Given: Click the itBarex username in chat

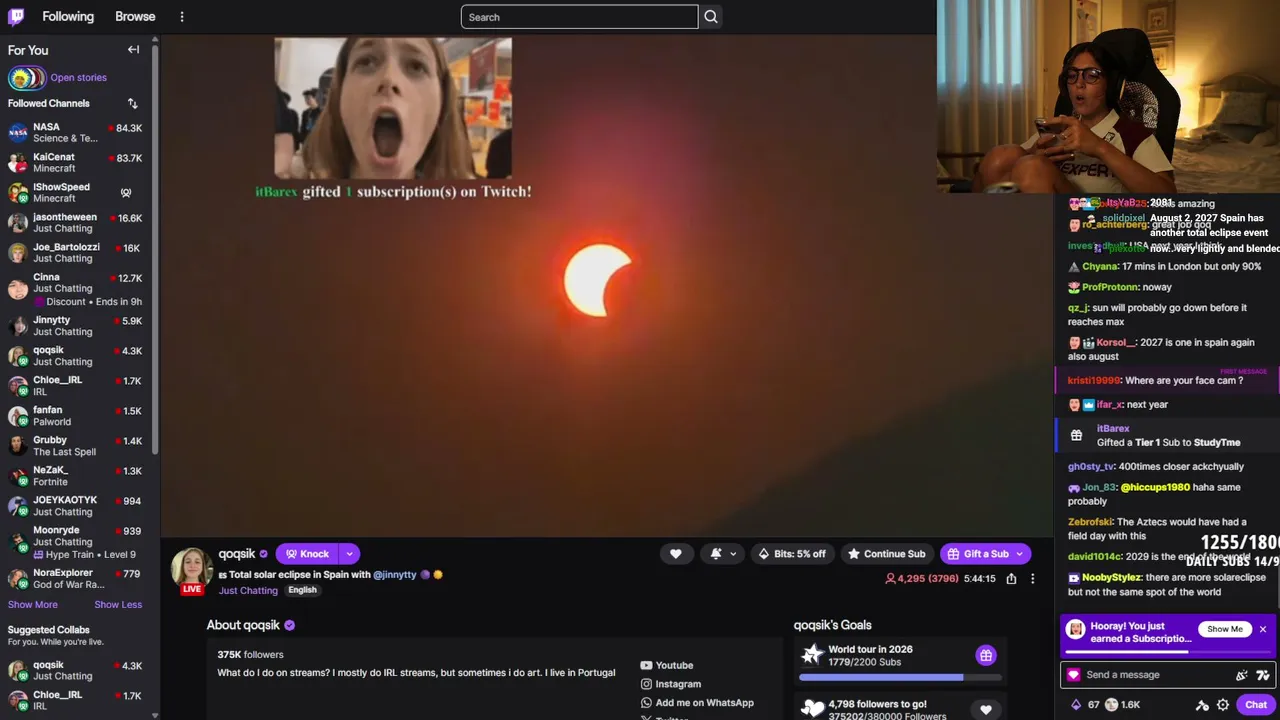Looking at the screenshot, I should click(1113, 429).
